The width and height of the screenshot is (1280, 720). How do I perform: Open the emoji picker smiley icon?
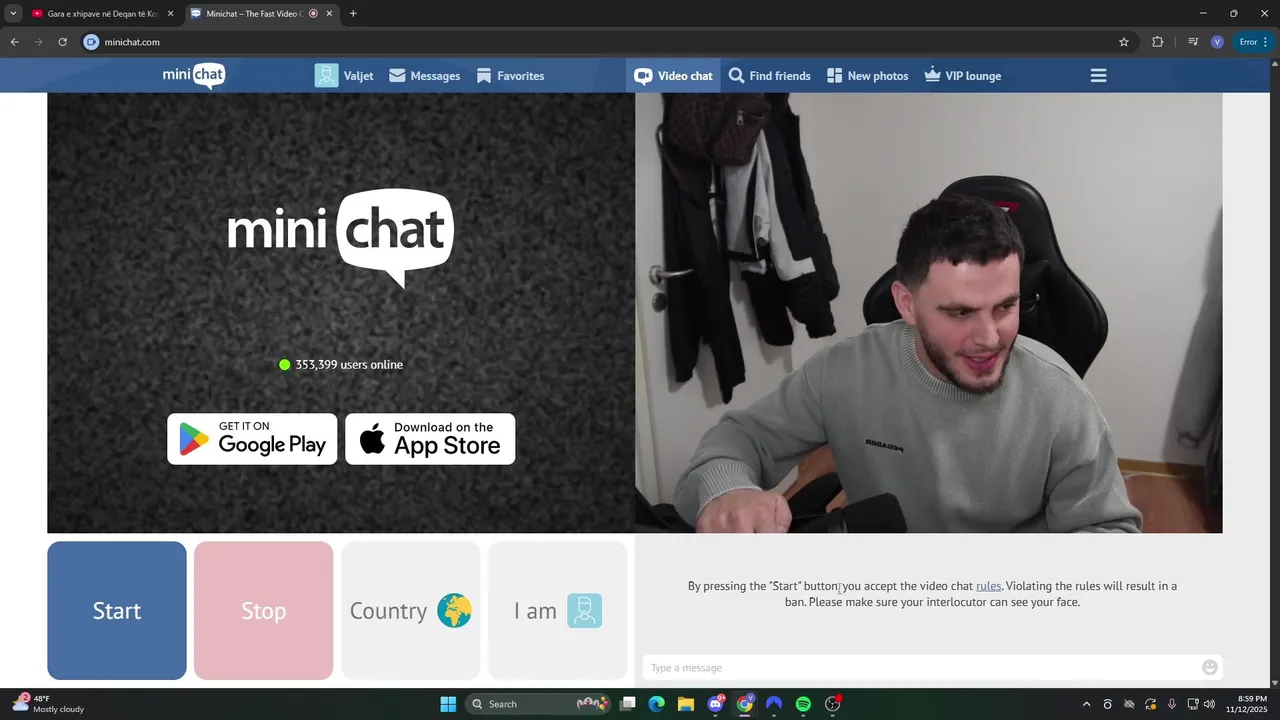(x=1210, y=668)
